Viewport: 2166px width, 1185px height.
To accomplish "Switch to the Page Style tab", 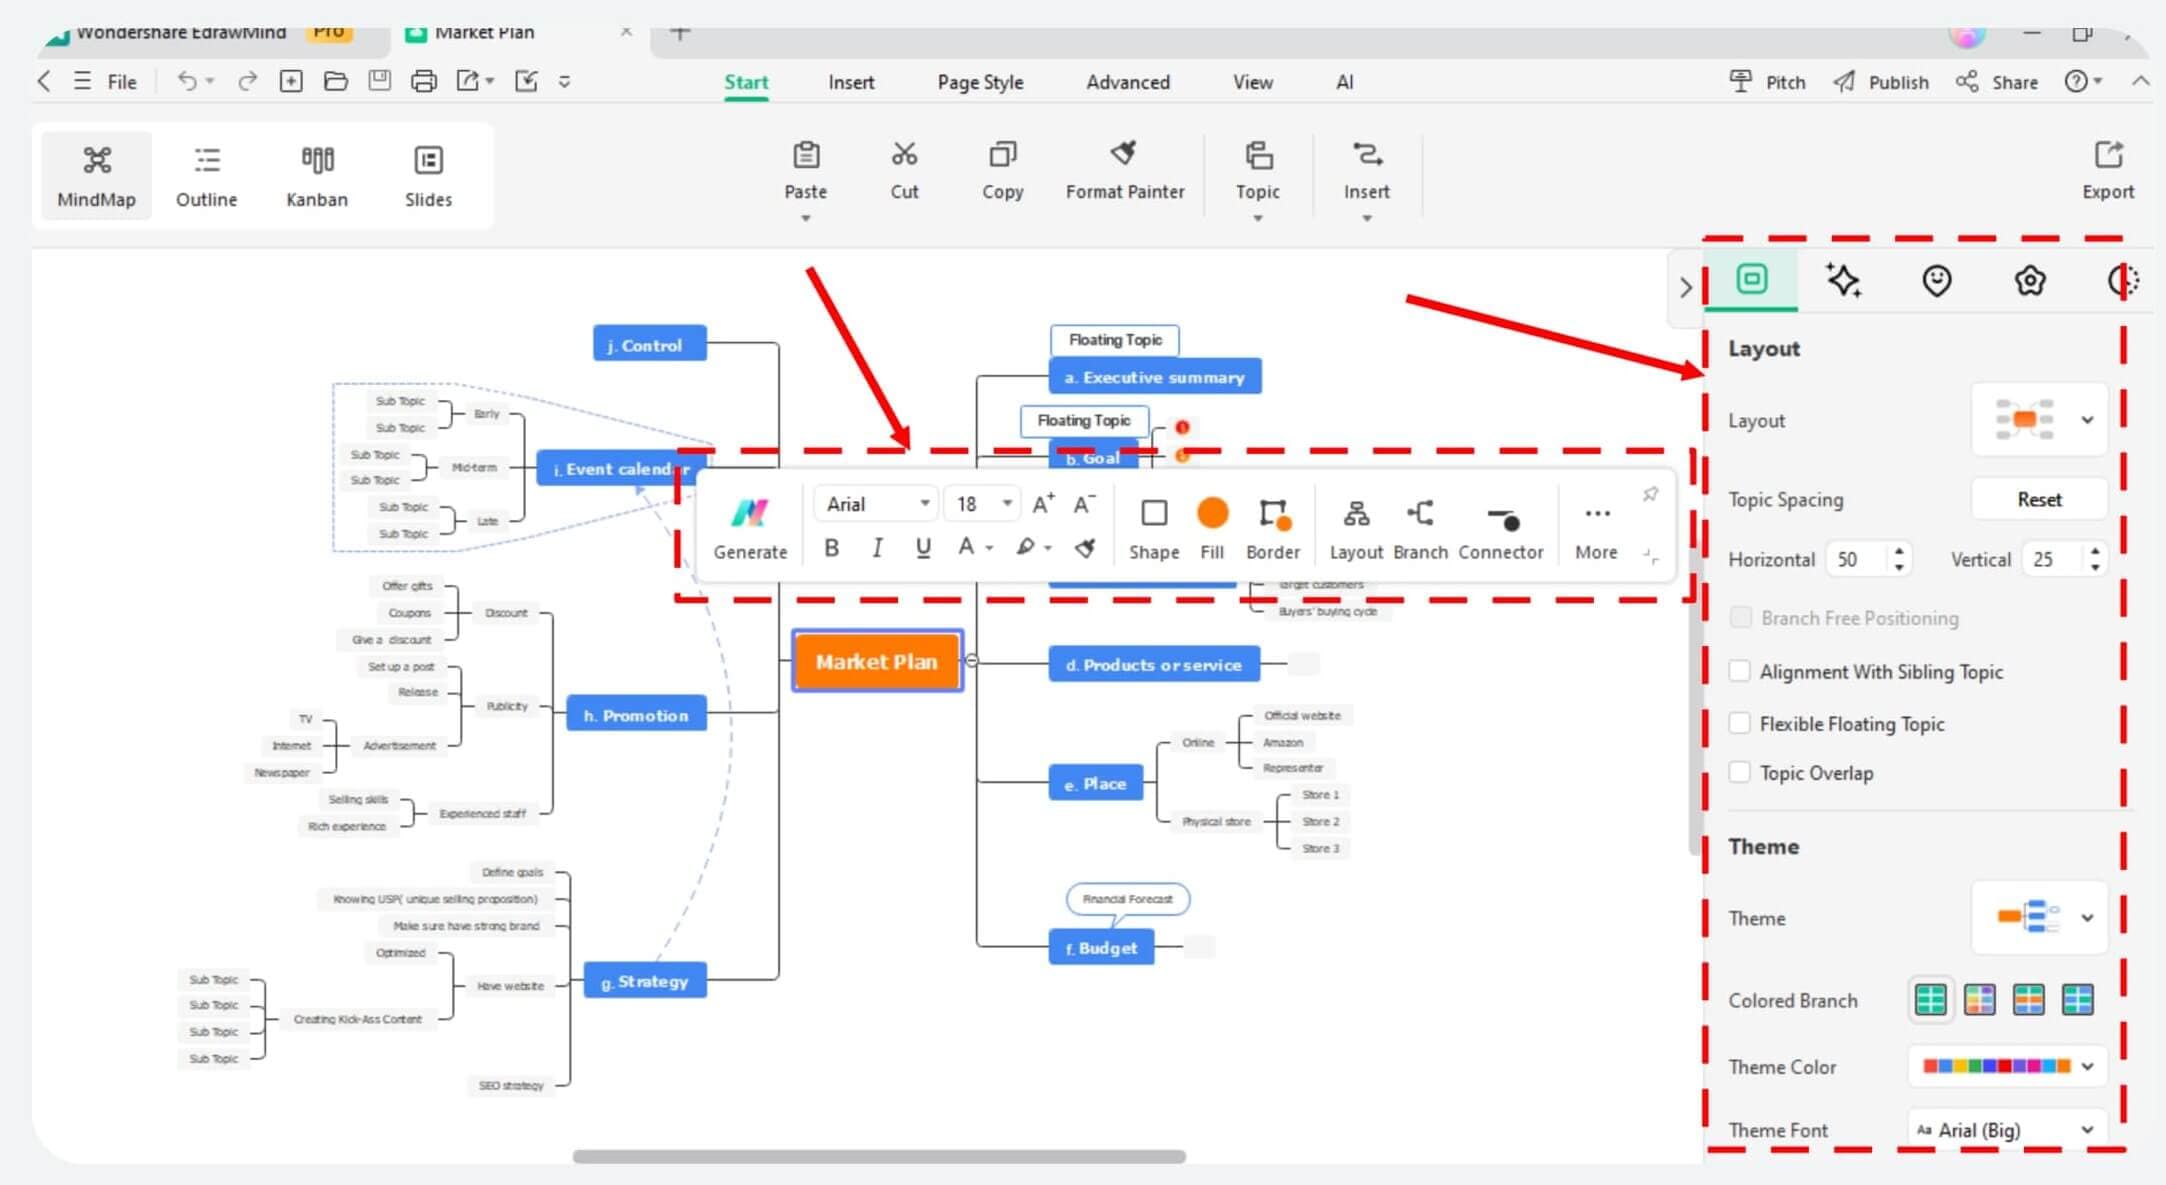I will click(979, 82).
